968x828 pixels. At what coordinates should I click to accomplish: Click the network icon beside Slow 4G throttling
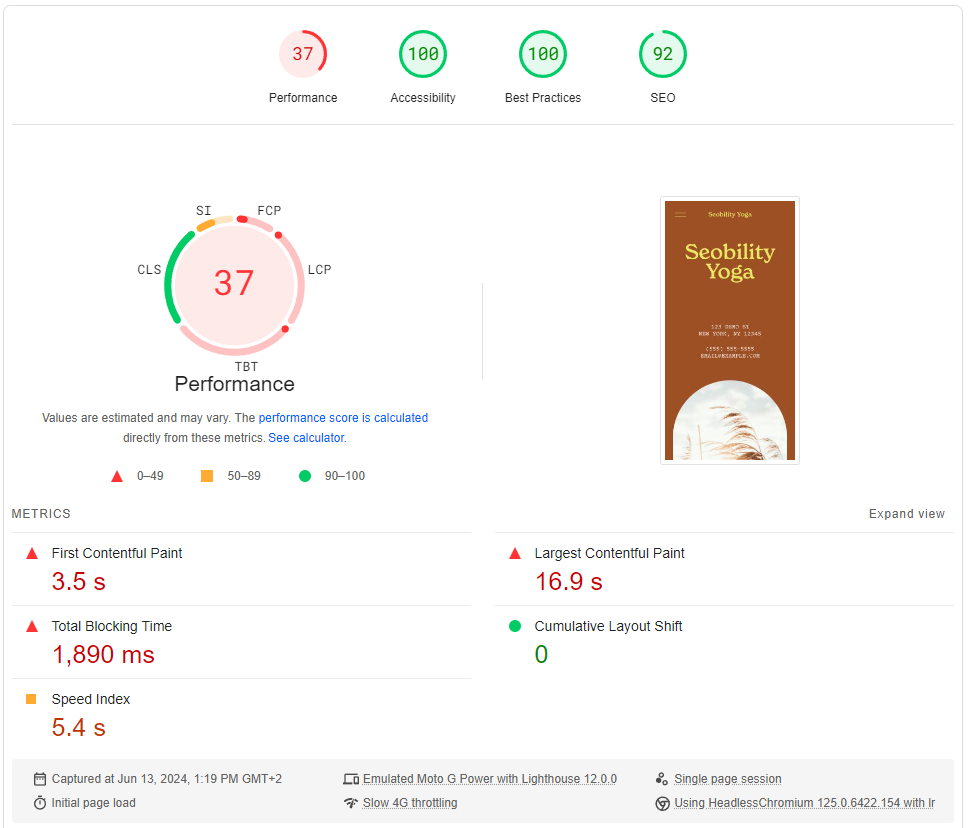(352, 802)
